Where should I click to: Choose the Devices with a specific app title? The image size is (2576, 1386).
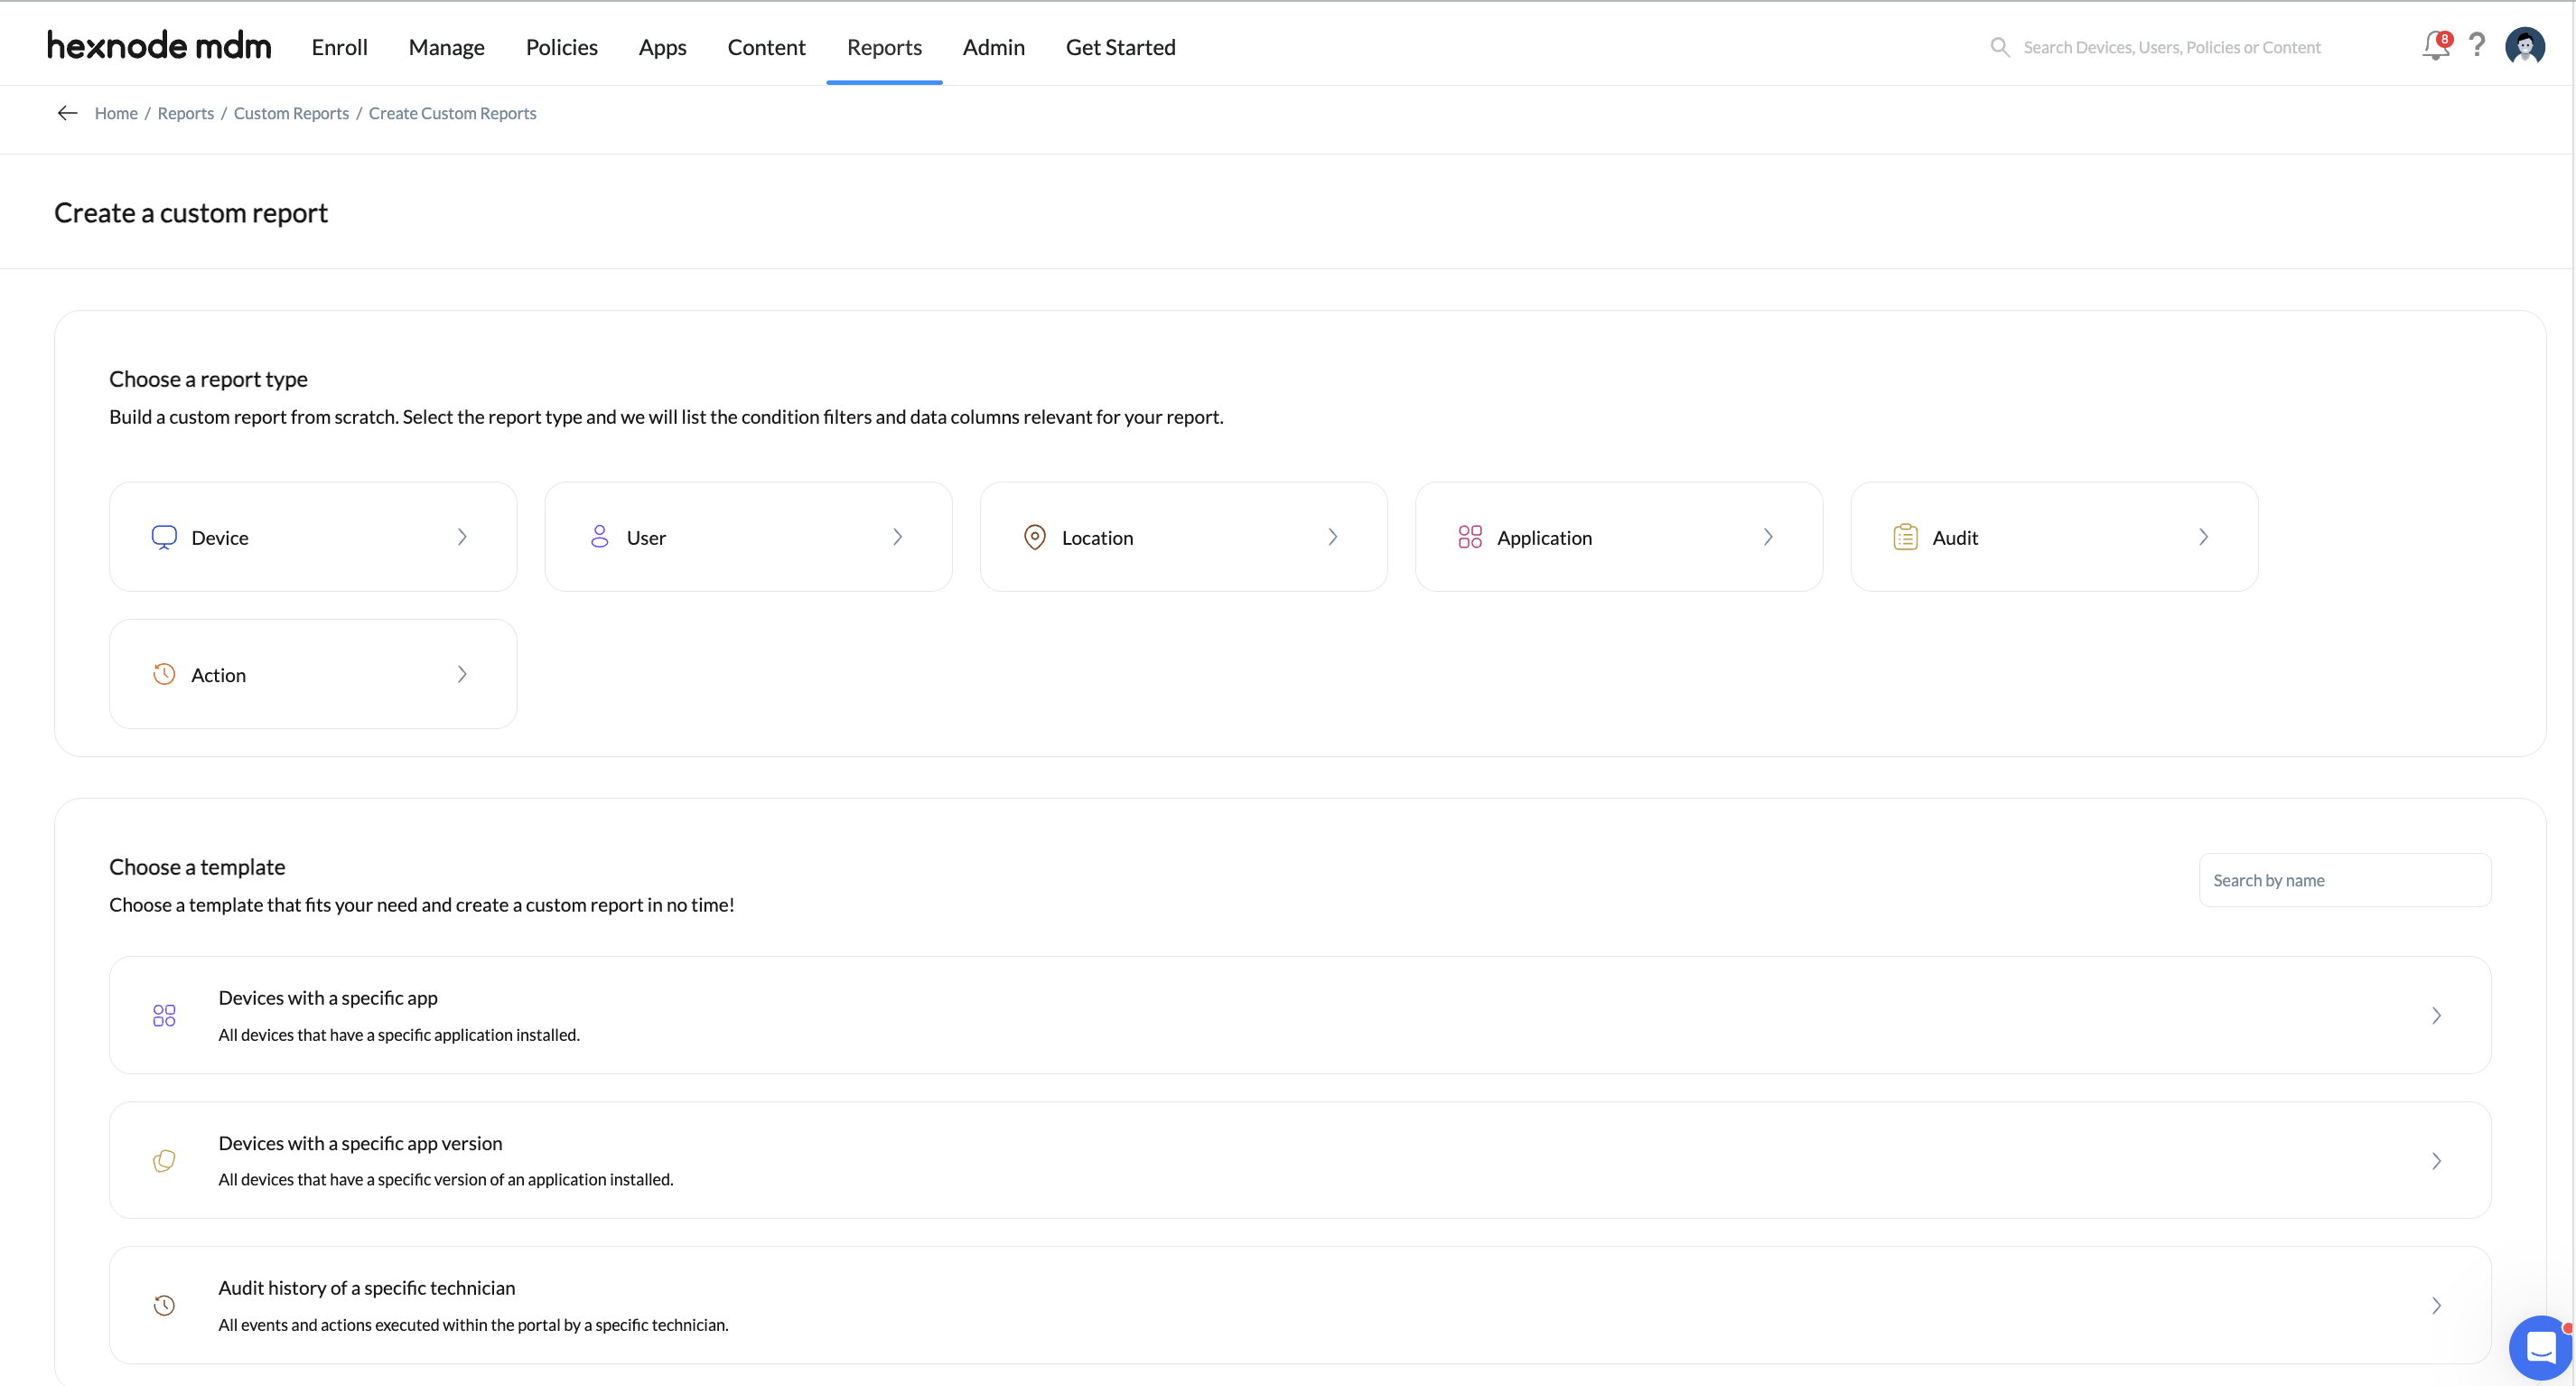click(x=328, y=998)
